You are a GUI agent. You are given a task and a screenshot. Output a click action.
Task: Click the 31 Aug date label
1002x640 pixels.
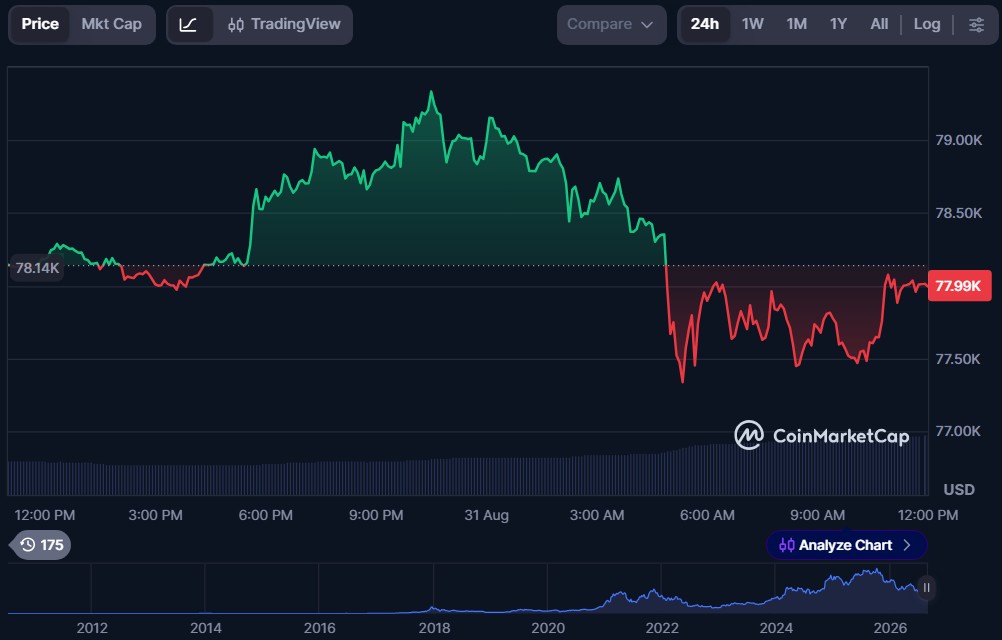click(486, 515)
